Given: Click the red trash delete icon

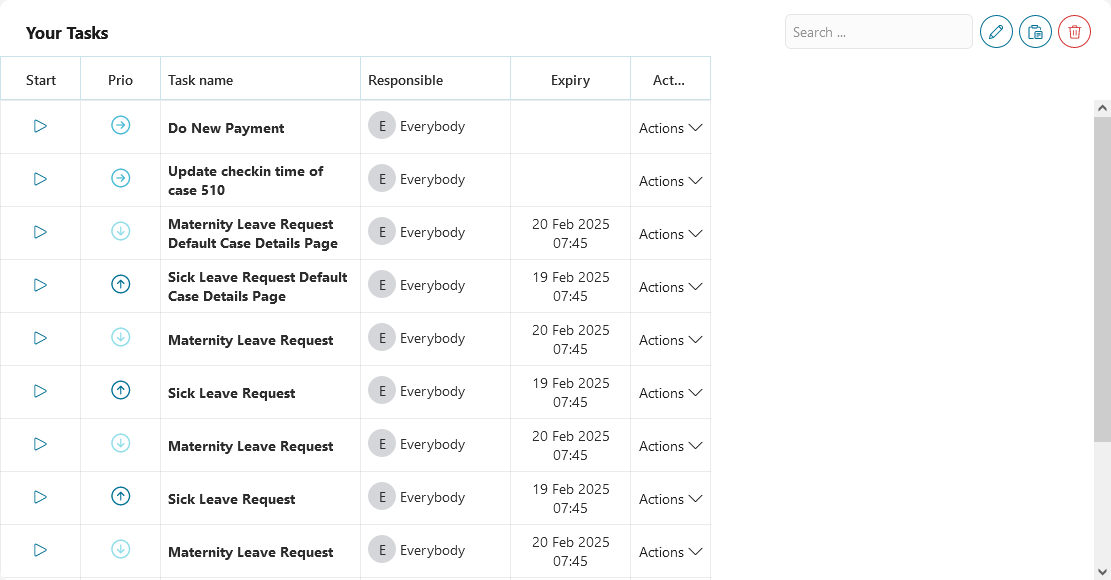Looking at the screenshot, I should pyautogui.click(x=1074, y=32).
